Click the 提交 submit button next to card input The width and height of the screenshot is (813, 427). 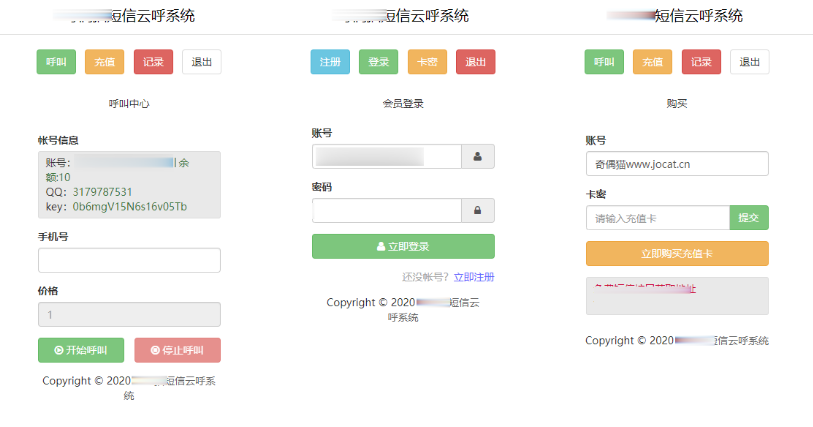(x=749, y=218)
